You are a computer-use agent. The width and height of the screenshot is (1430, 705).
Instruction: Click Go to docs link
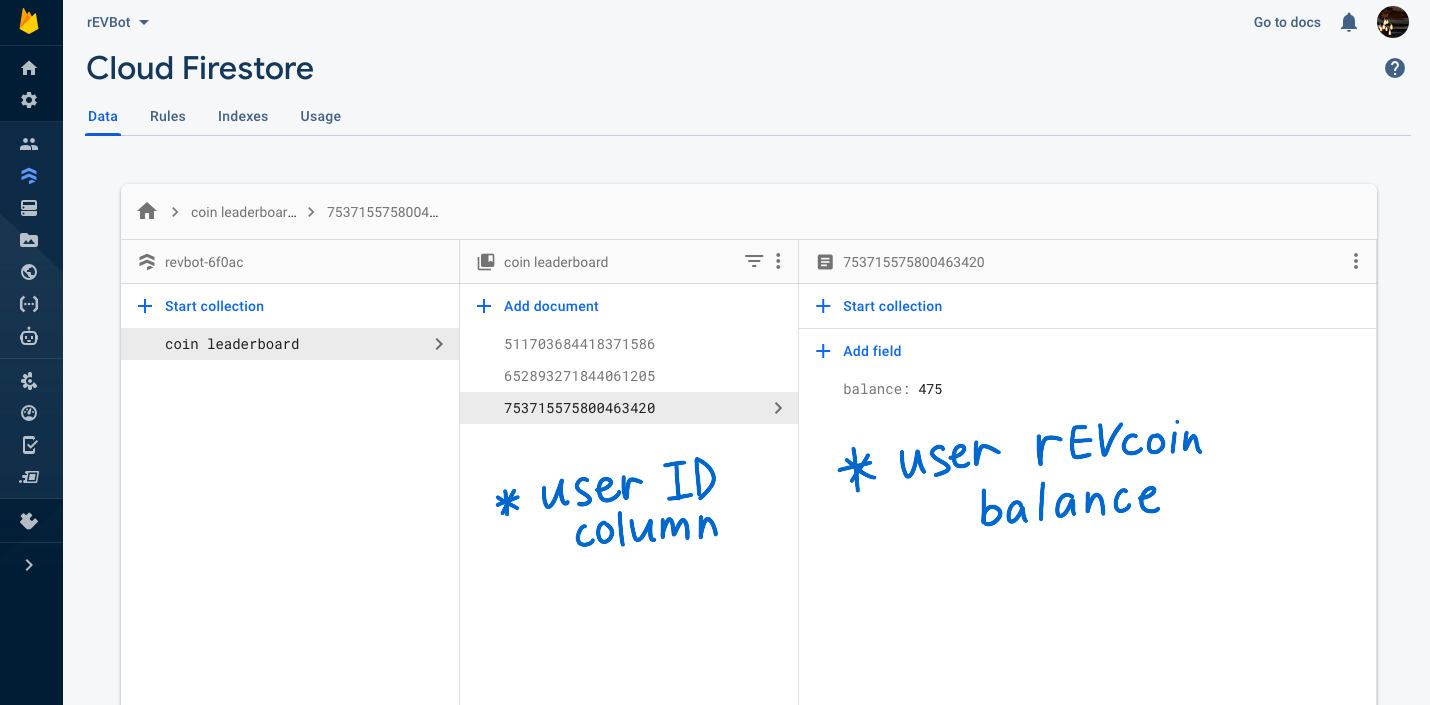[x=1287, y=22]
